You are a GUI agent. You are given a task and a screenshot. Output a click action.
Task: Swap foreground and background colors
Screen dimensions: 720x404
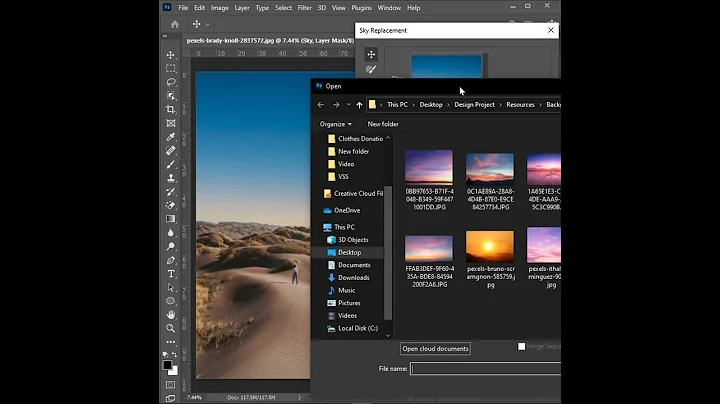174,354
